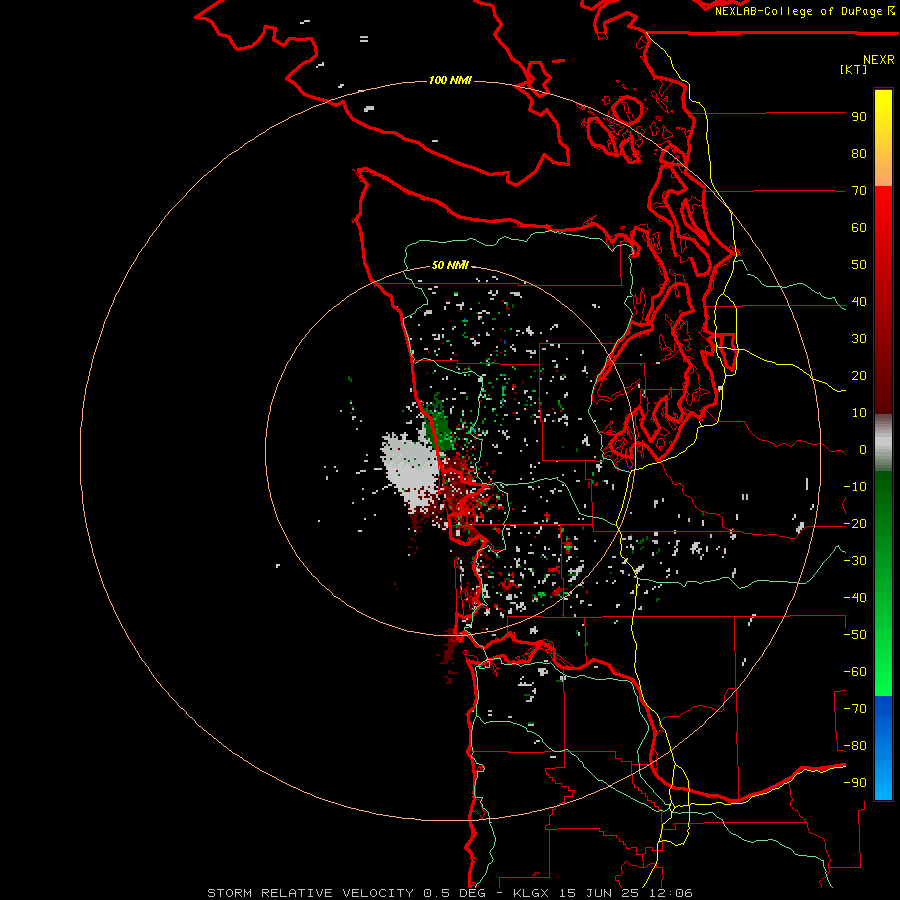Select the -40 value on the velocity scale
The image size is (900, 900).
point(855,598)
